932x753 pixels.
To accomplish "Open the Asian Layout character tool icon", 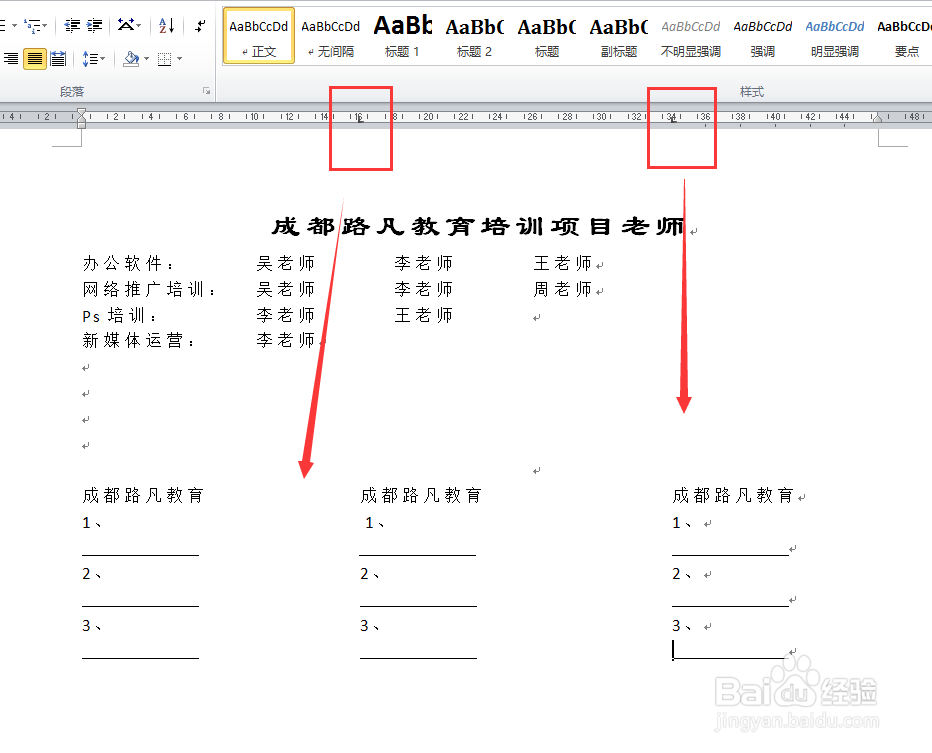I will click(126, 25).
